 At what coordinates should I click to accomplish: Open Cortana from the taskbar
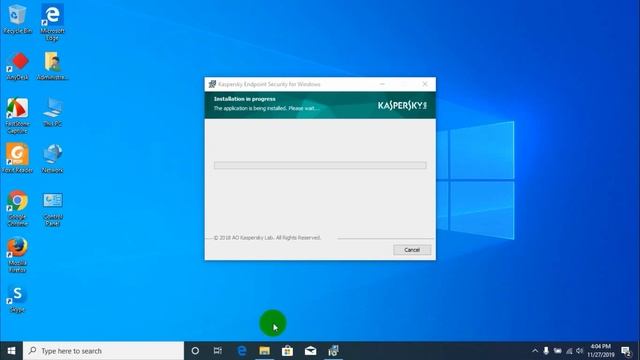point(195,351)
